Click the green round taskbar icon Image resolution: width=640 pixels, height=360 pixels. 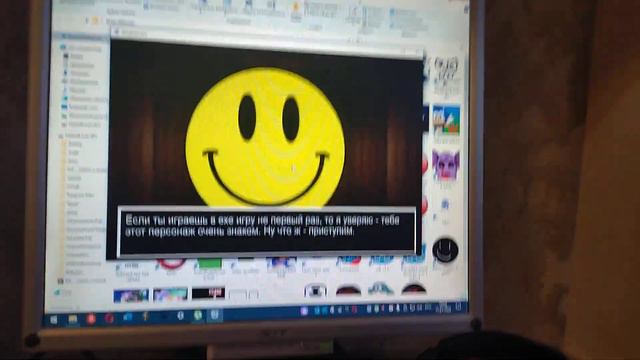pyautogui.click(x=198, y=316)
